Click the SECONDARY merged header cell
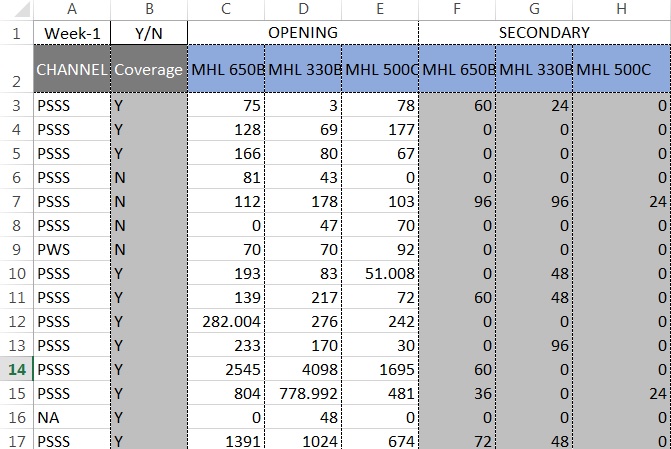The image size is (671, 449). click(x=545, y=33)
